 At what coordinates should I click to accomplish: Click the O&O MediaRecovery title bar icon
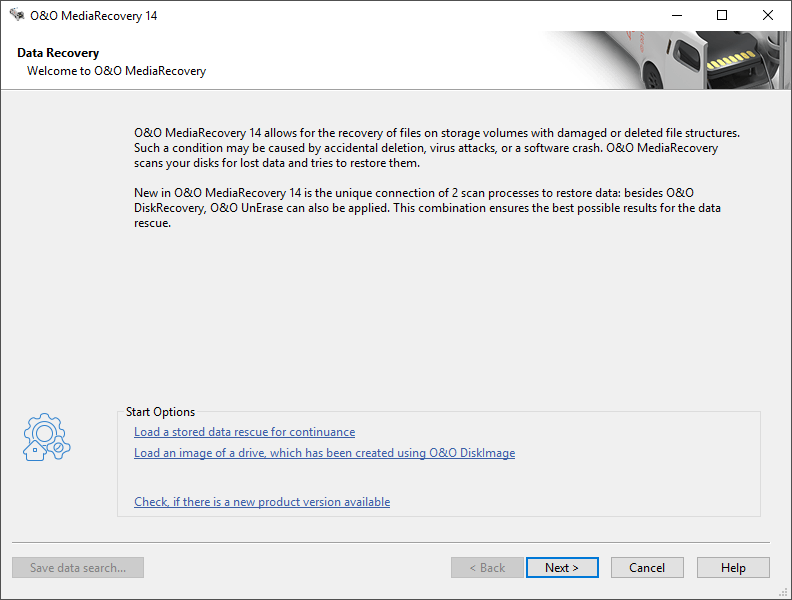(17, 15)
